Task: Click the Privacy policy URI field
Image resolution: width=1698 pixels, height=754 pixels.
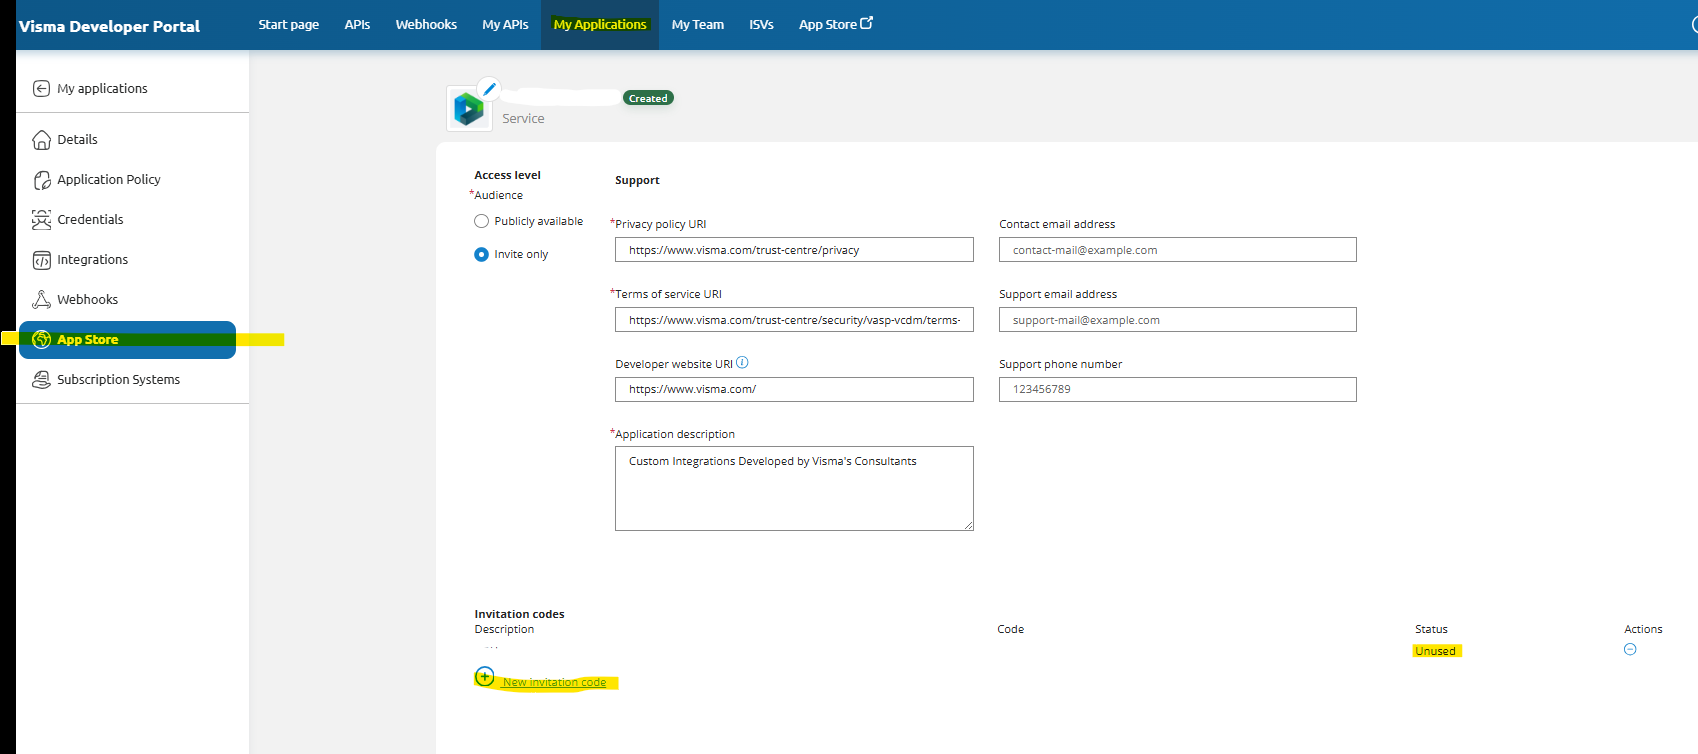Action: point(794,250)
